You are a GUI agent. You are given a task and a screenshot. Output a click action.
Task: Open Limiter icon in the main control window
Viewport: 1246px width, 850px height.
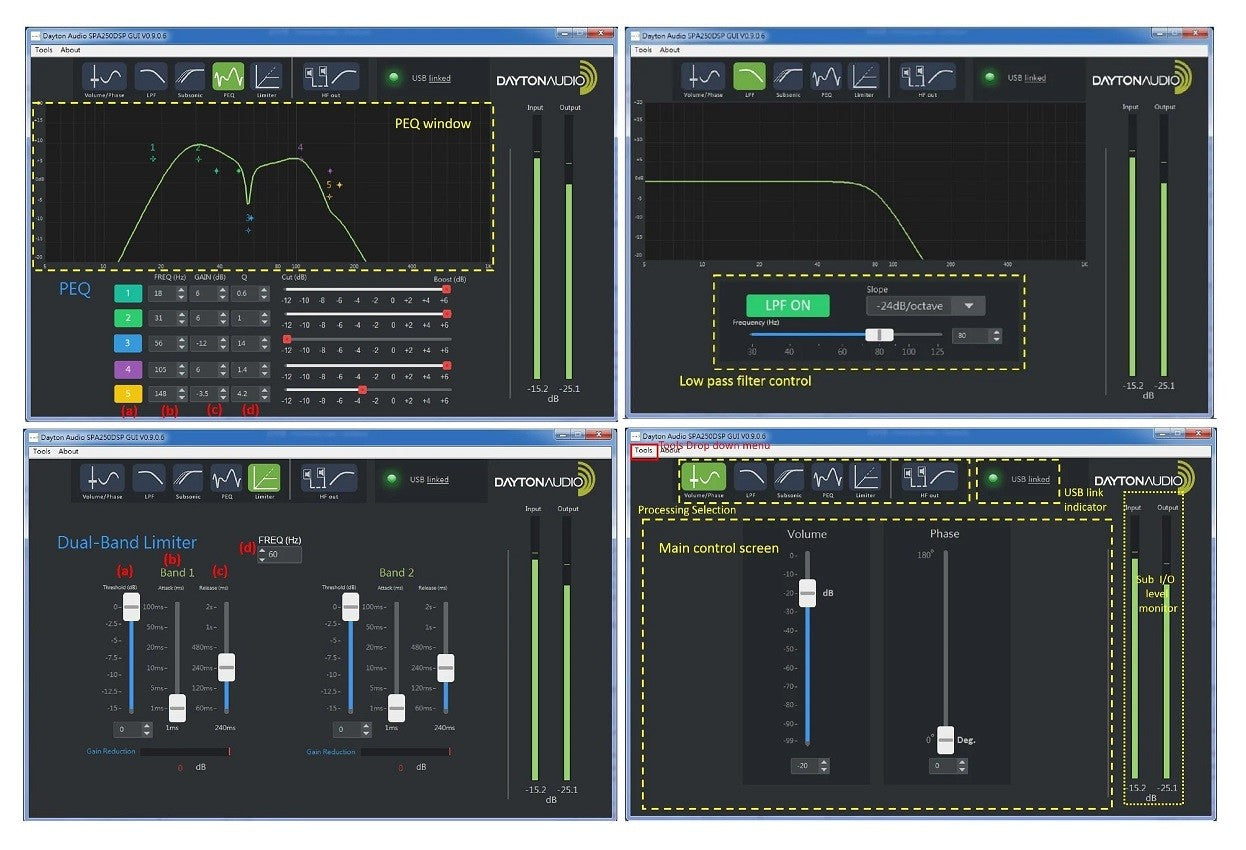865,477
